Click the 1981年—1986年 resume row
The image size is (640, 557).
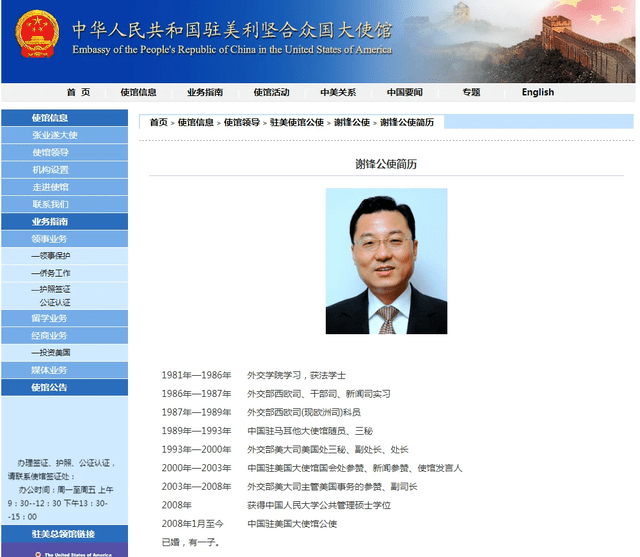click(x=253, y=375)
